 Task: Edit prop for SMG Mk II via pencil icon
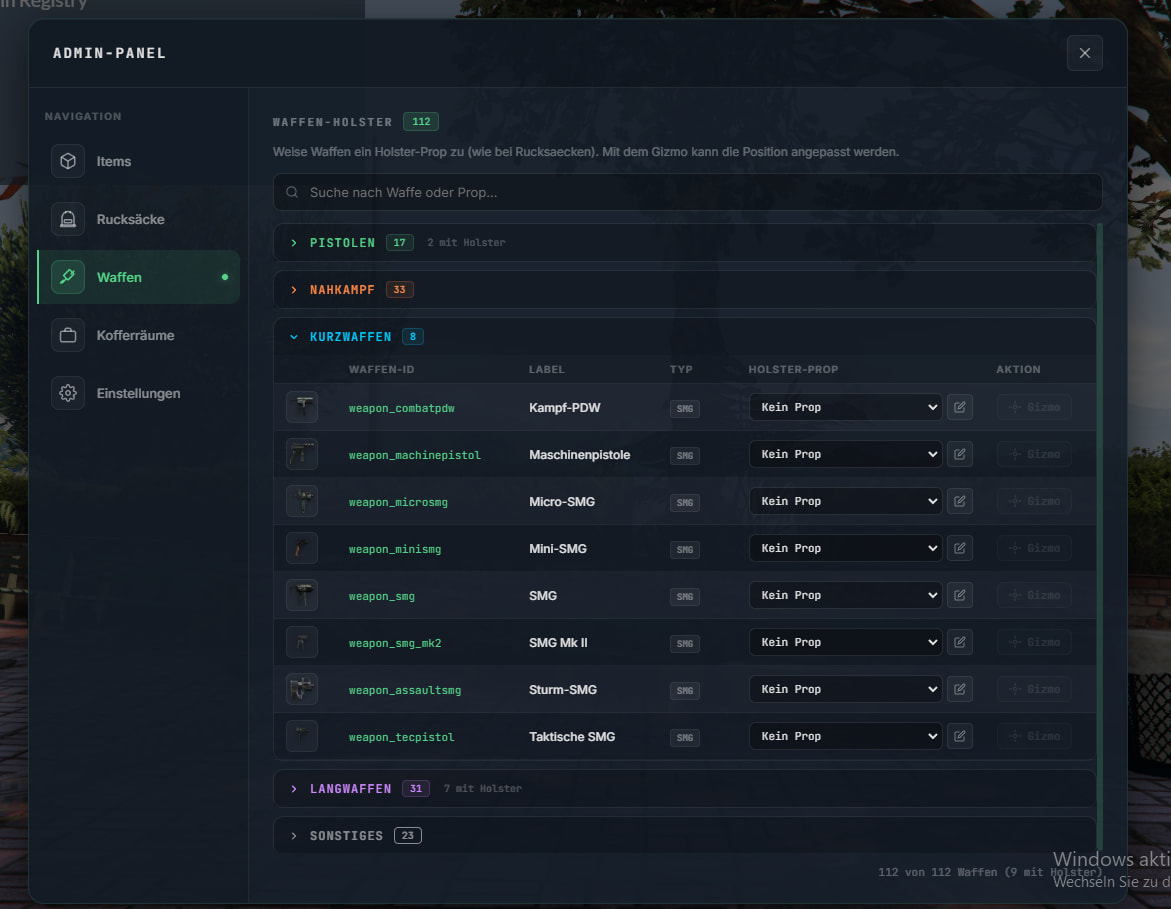tap(960, 642)
